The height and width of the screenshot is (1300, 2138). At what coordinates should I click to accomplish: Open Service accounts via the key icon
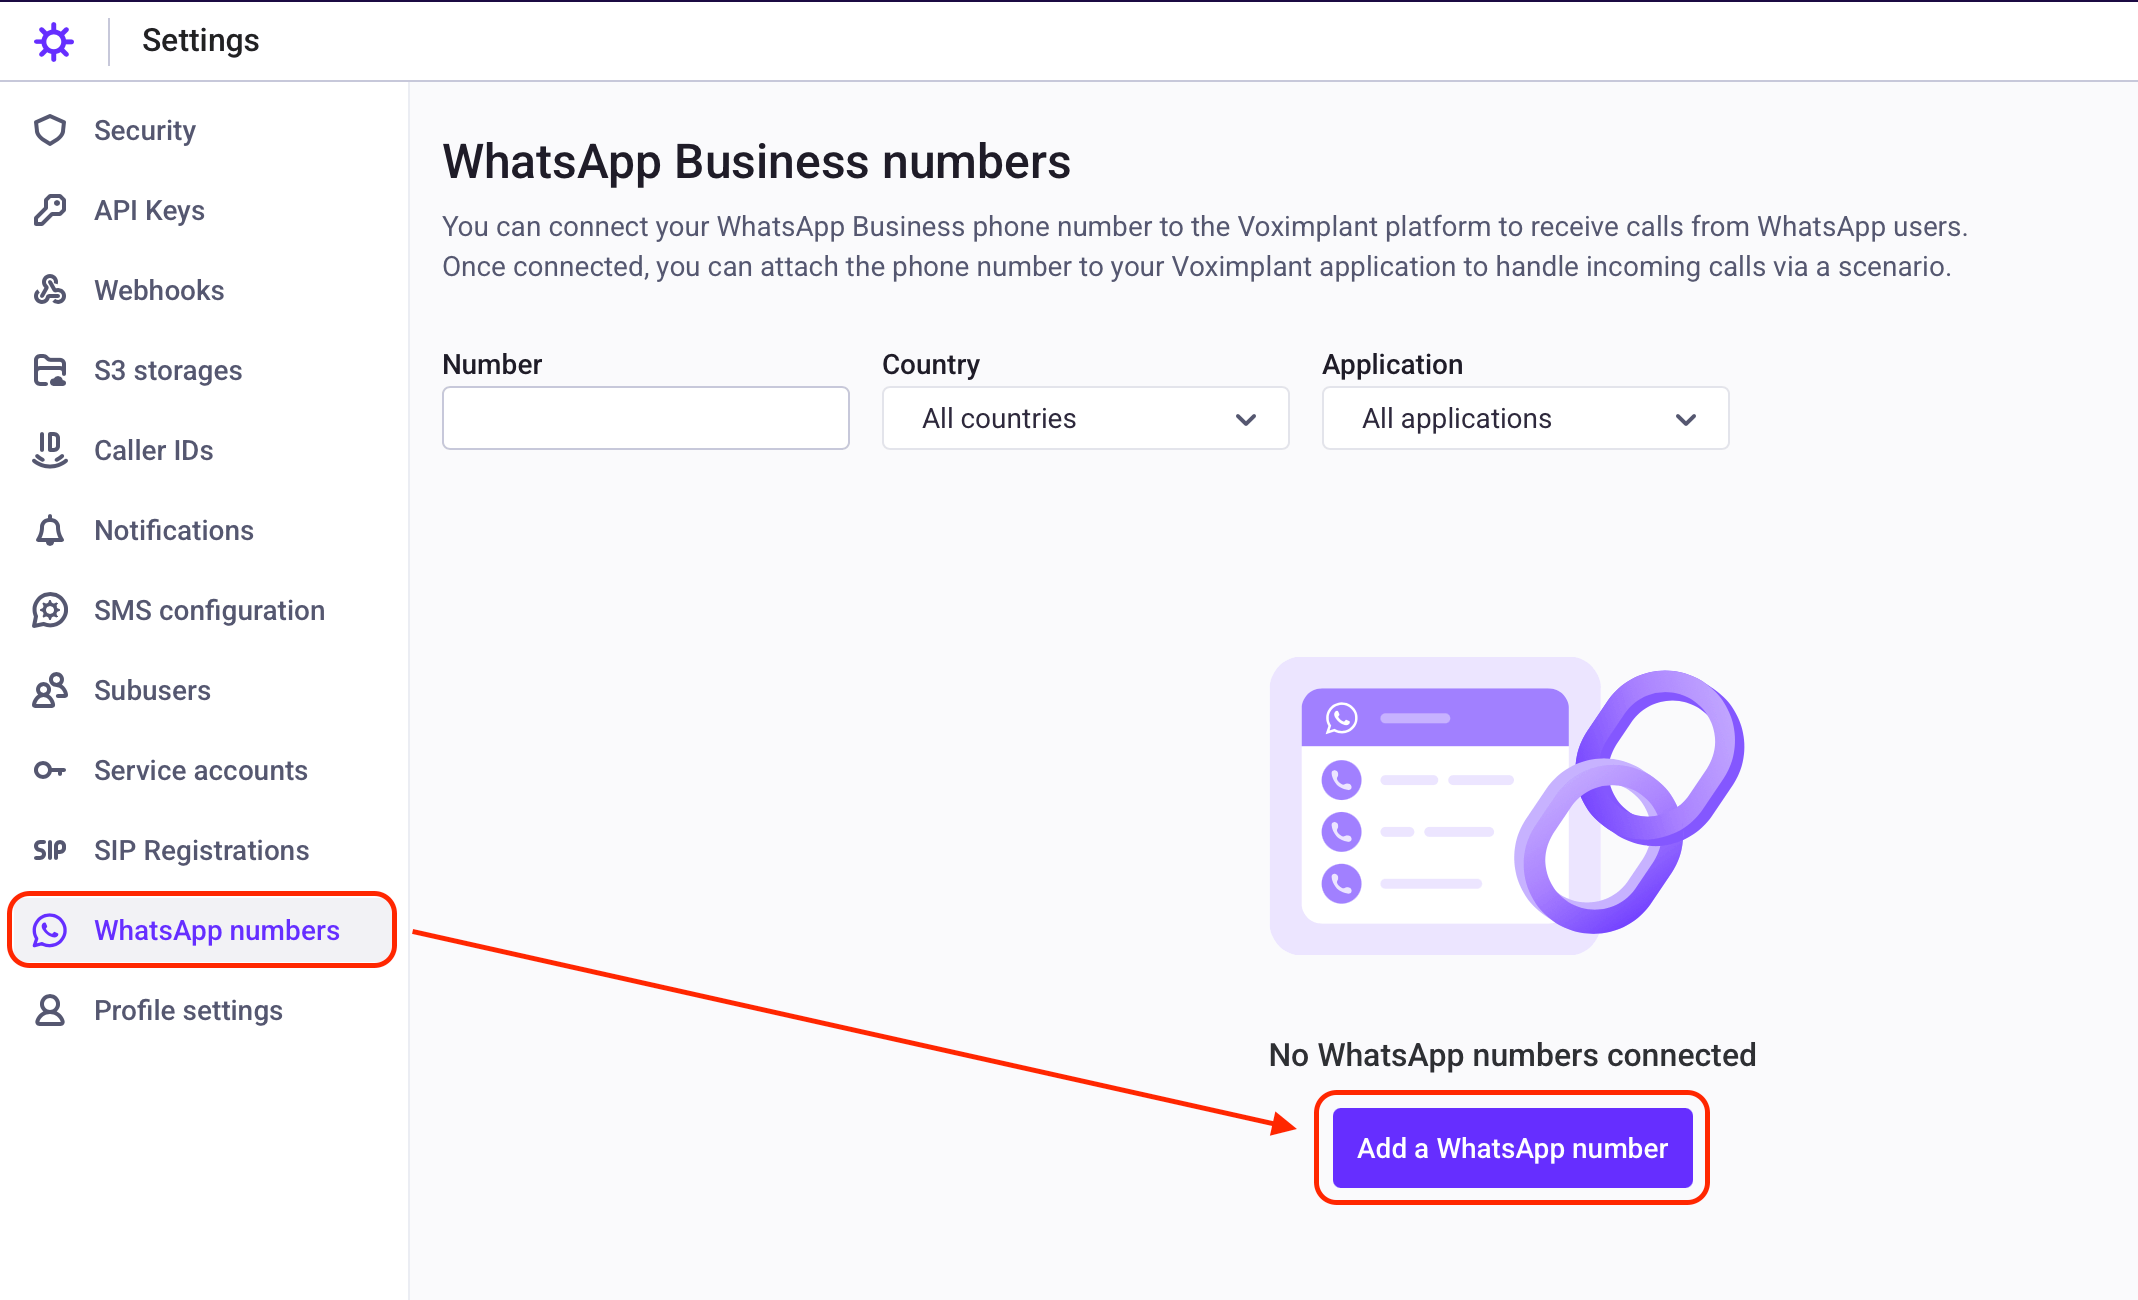tap(48, 770)
